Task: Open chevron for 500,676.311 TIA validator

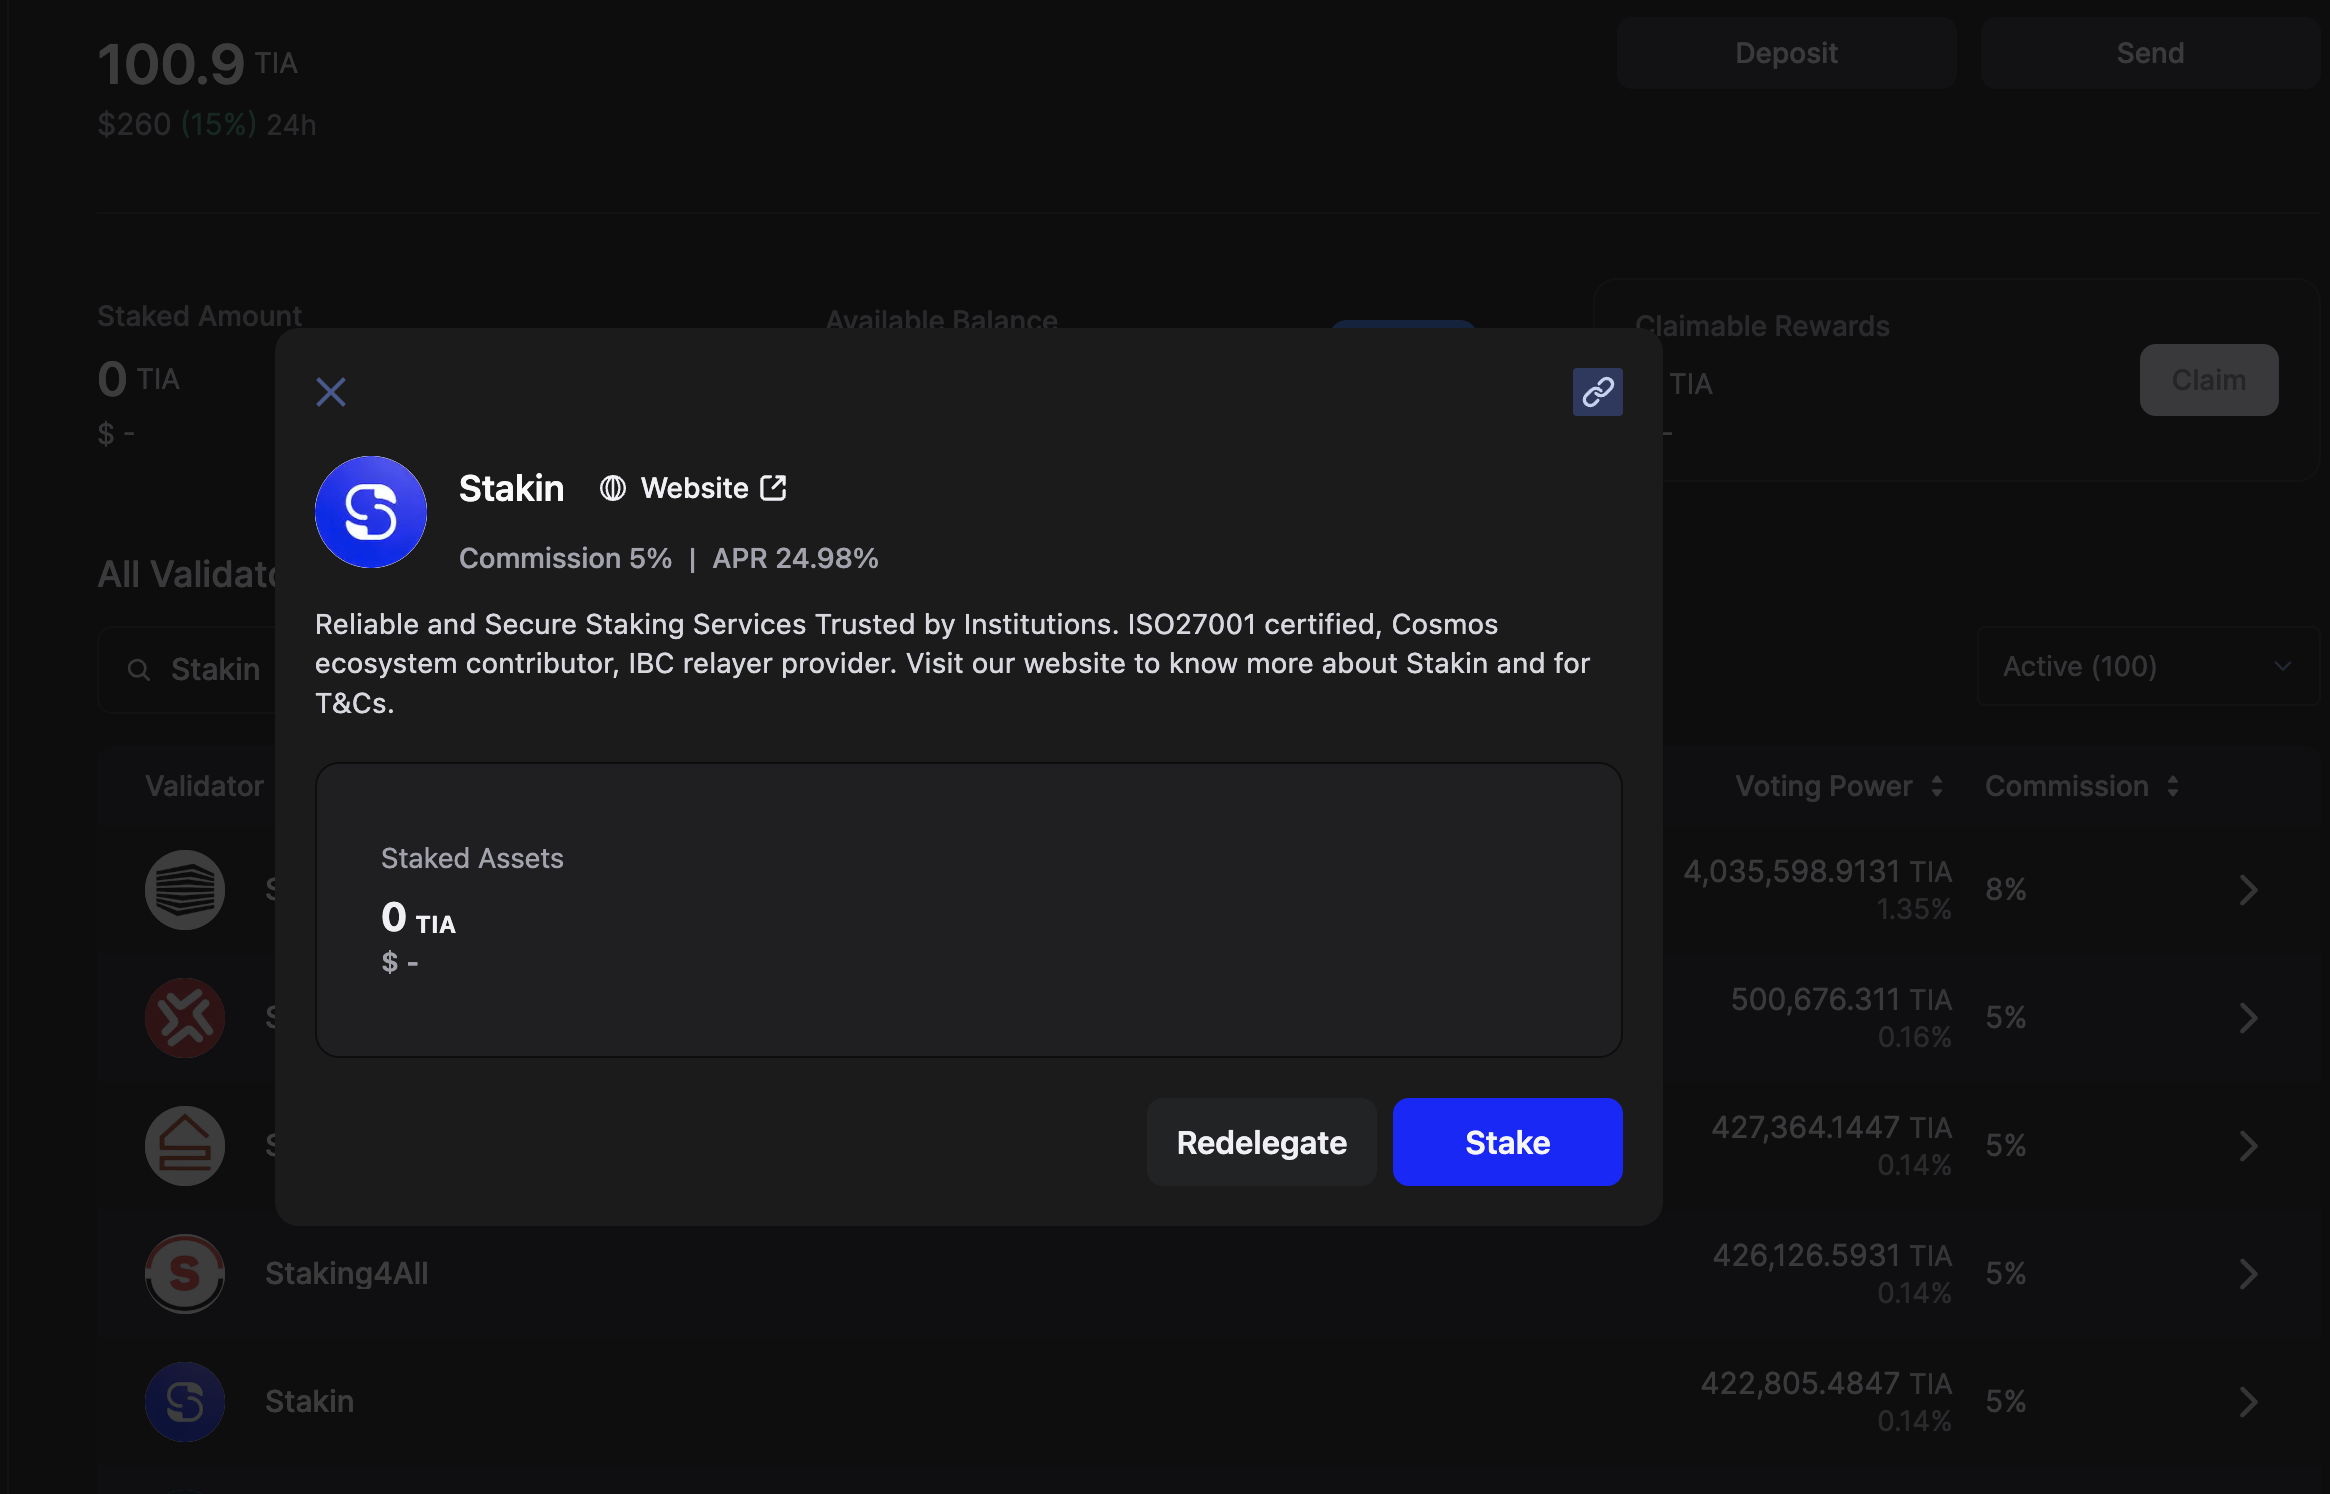Action: point(2248,1018)
